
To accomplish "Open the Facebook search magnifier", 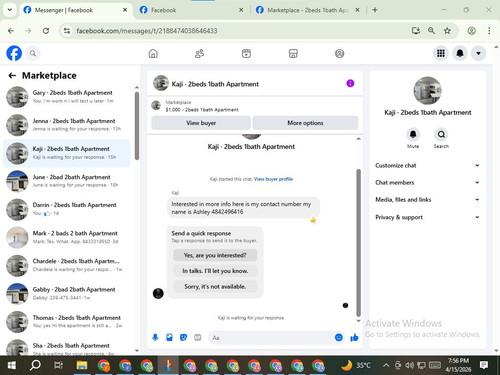I will click(x=33, y=53).
